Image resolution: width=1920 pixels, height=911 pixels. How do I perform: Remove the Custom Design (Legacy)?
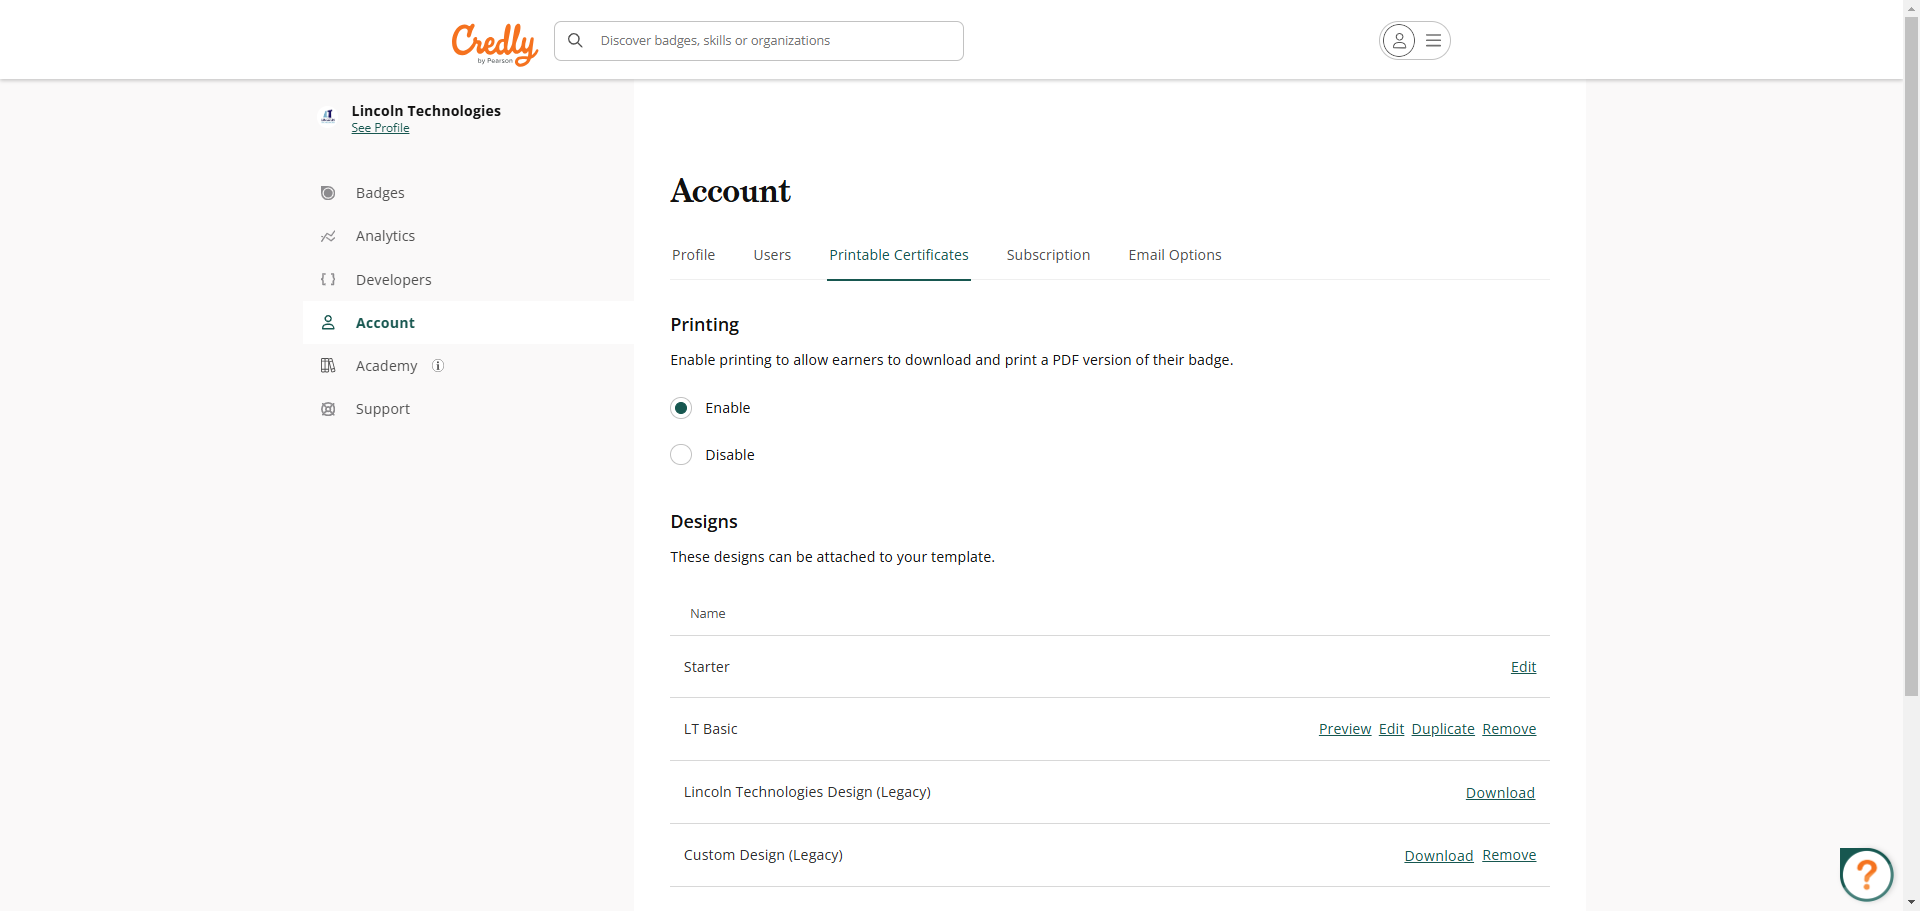click(1508, 855)
